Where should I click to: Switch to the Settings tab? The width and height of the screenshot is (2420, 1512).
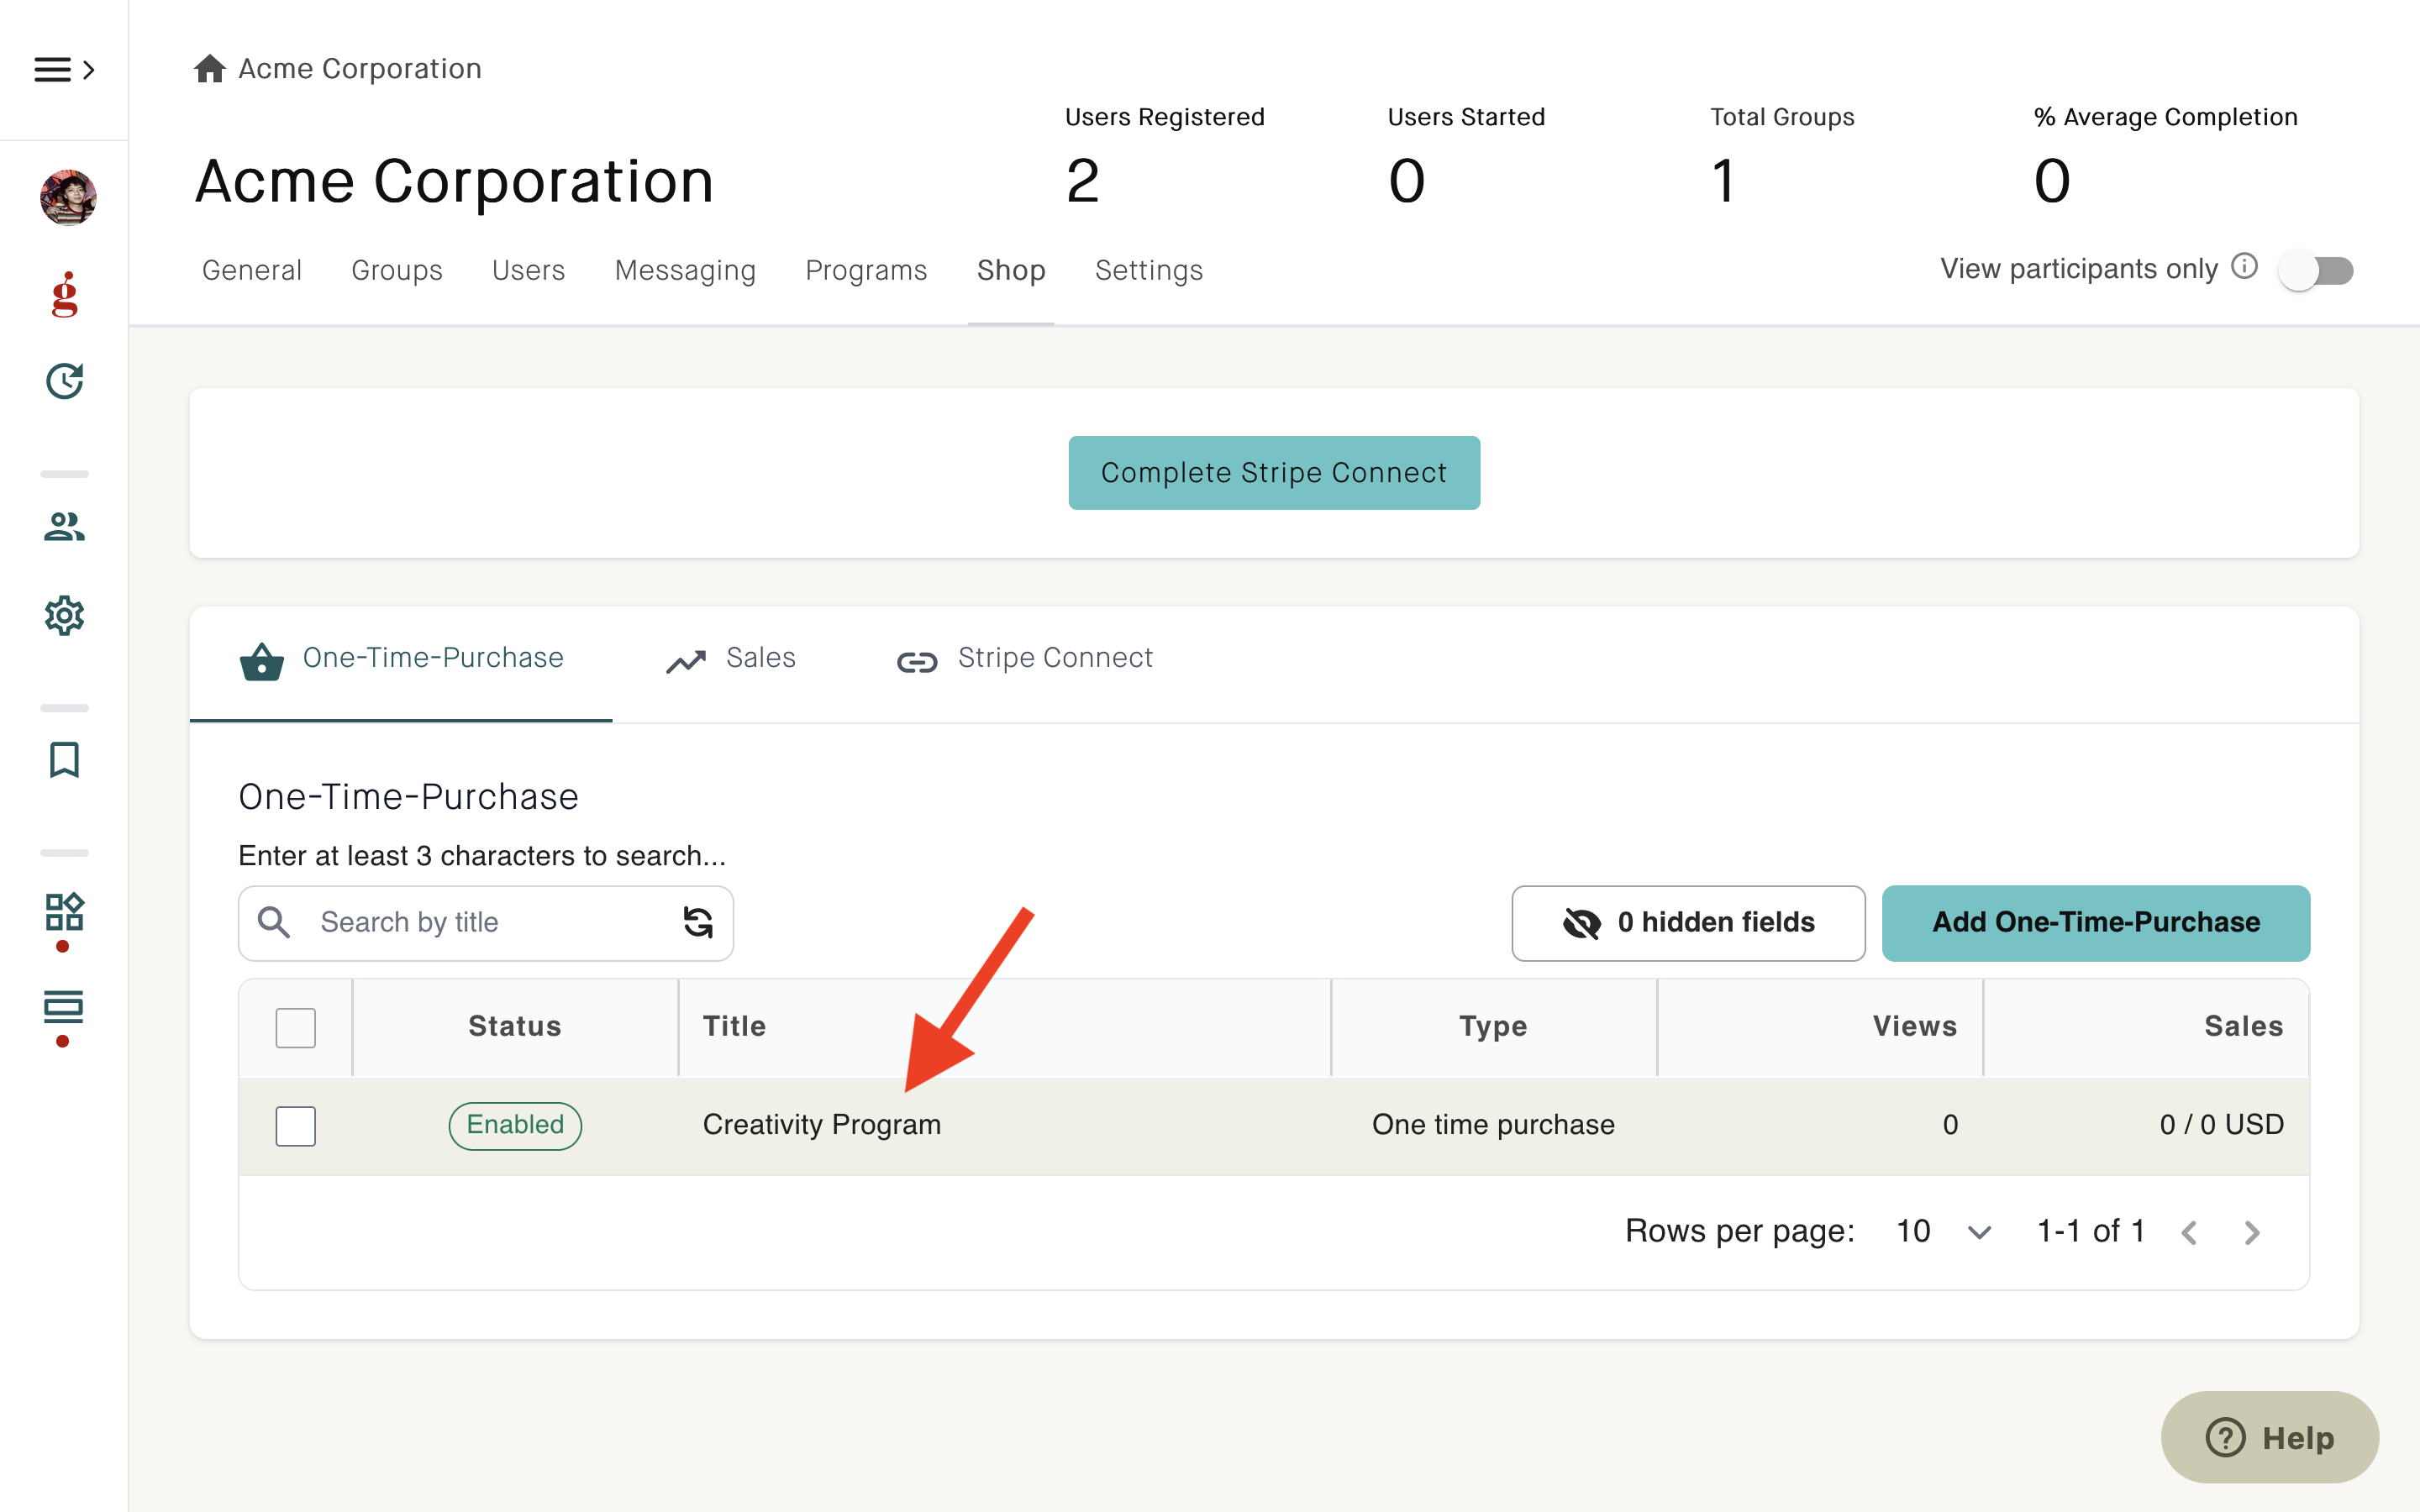(1149, 270)
